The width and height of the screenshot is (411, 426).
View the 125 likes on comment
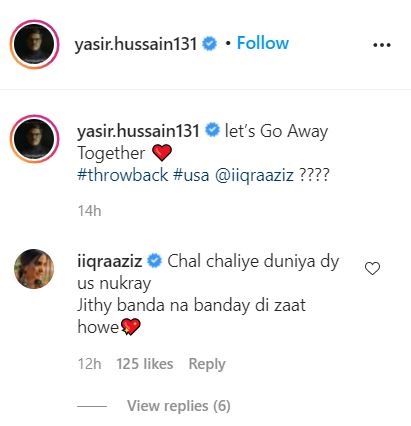[145, 364]
